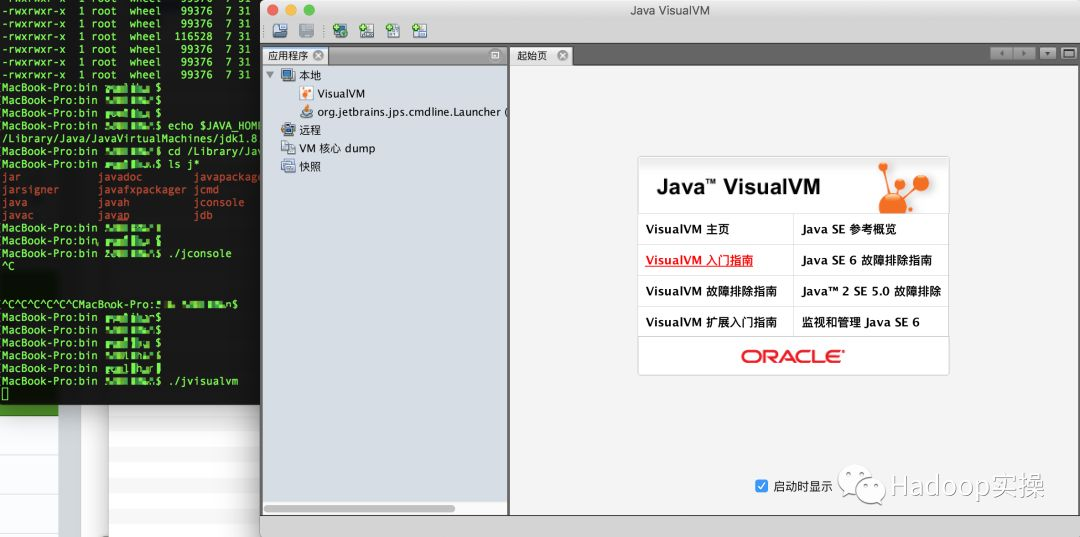
Task: Click 'jdb' file name in Terminal
Action: point(202,215)
